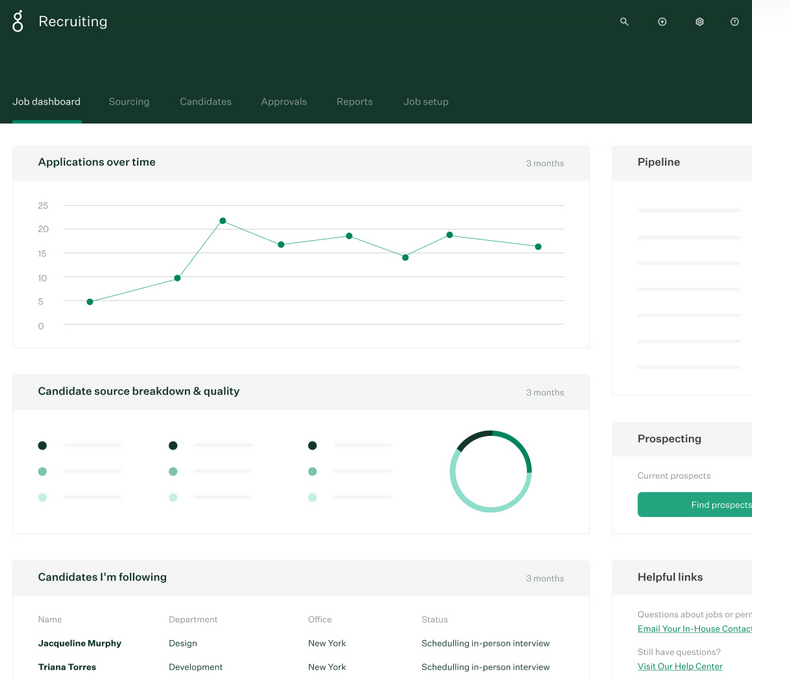
Task: Click the Find prospects button
Action: point(695,505)
